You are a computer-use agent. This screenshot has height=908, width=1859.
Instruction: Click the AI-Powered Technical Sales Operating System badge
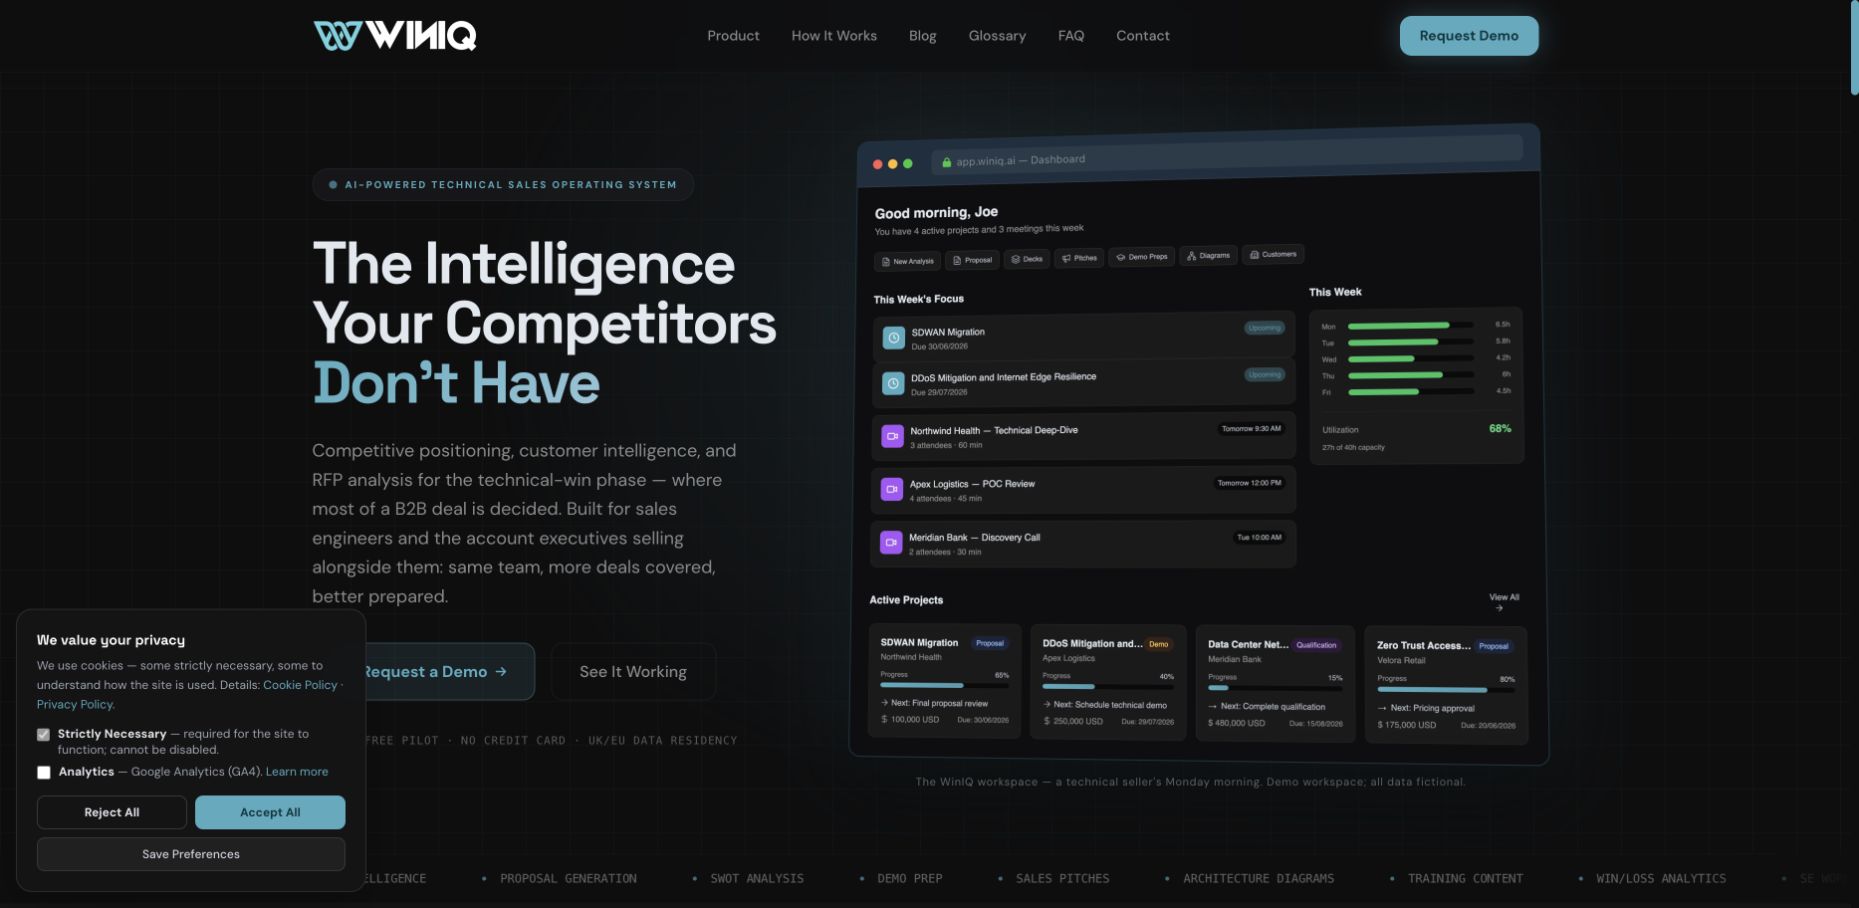(x=503, y=185)
